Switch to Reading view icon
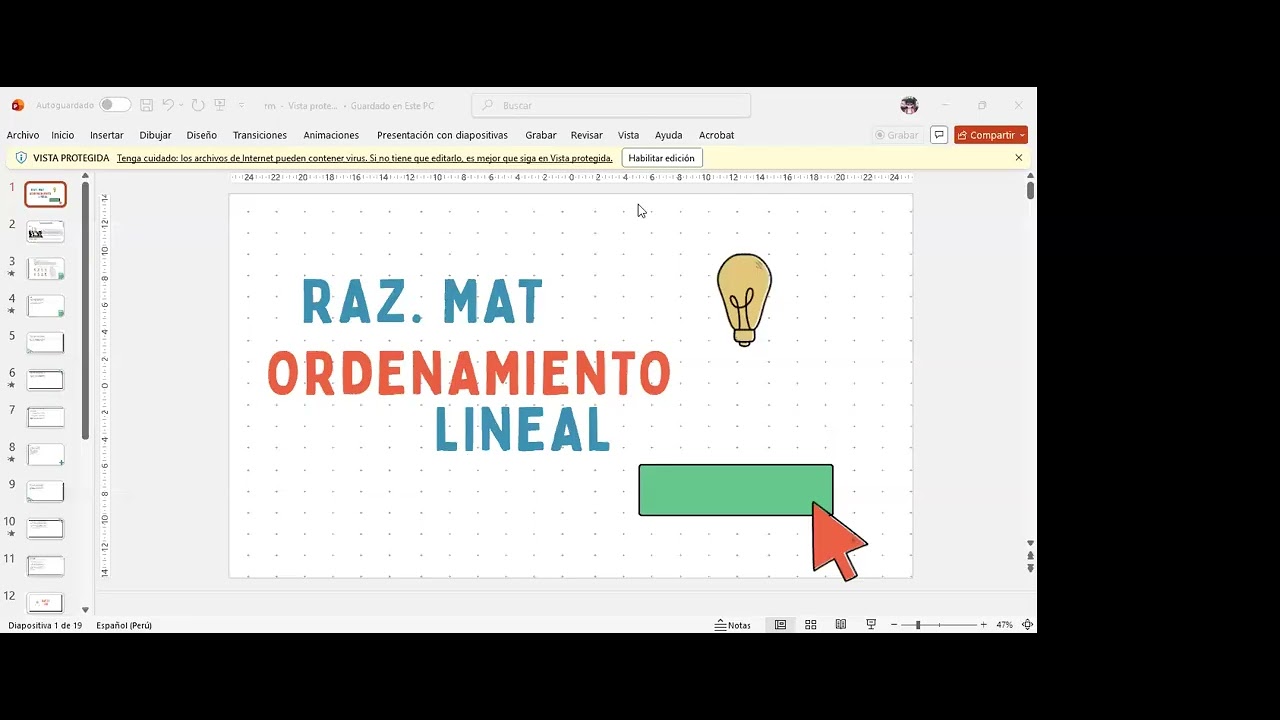 [x=841, y=625]
